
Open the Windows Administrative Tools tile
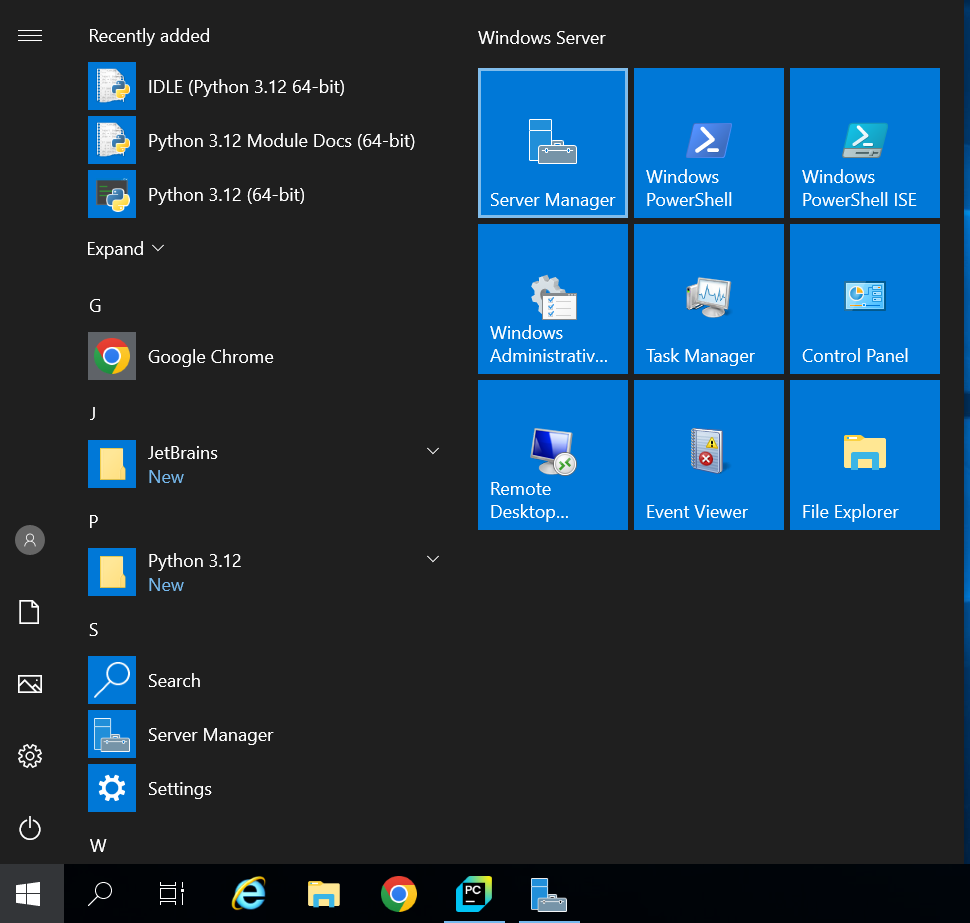click(553, 299)
